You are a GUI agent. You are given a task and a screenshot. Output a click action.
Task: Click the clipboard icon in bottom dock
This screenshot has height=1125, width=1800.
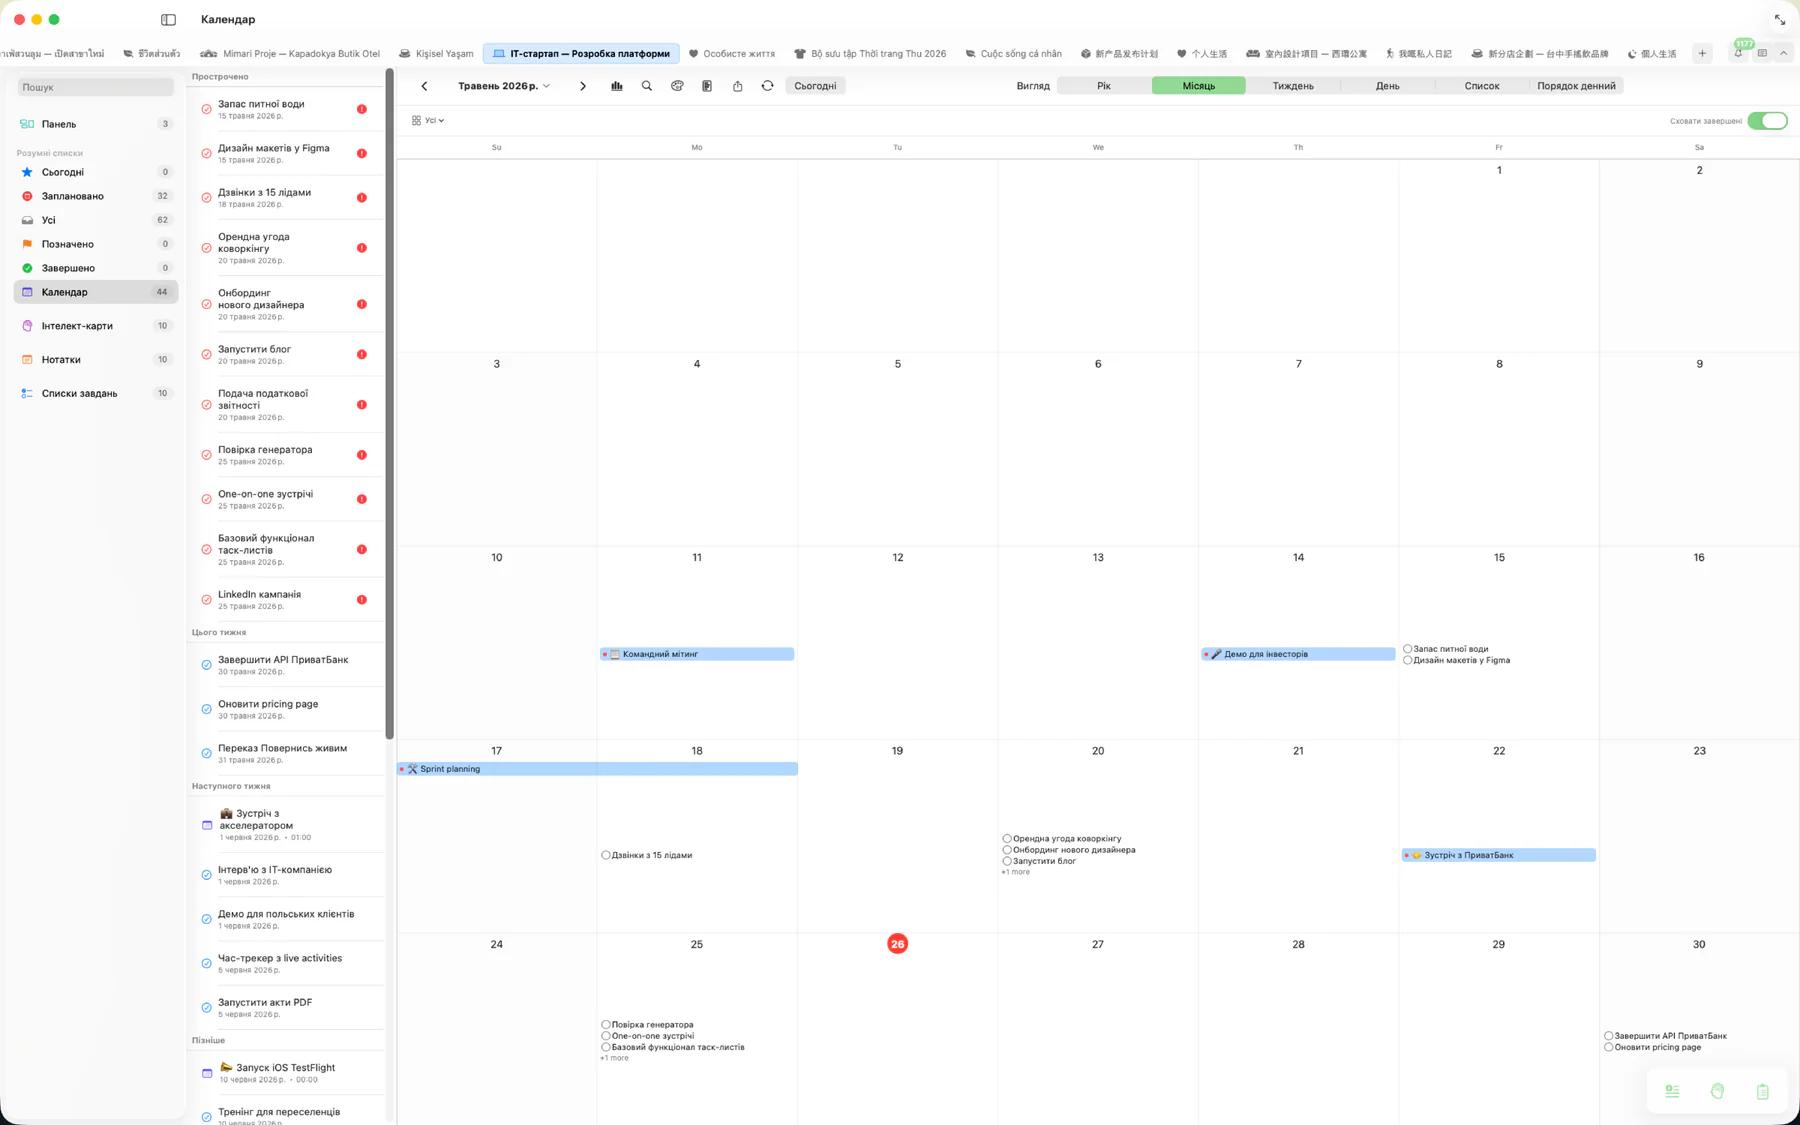[x=1762, y=1091]
